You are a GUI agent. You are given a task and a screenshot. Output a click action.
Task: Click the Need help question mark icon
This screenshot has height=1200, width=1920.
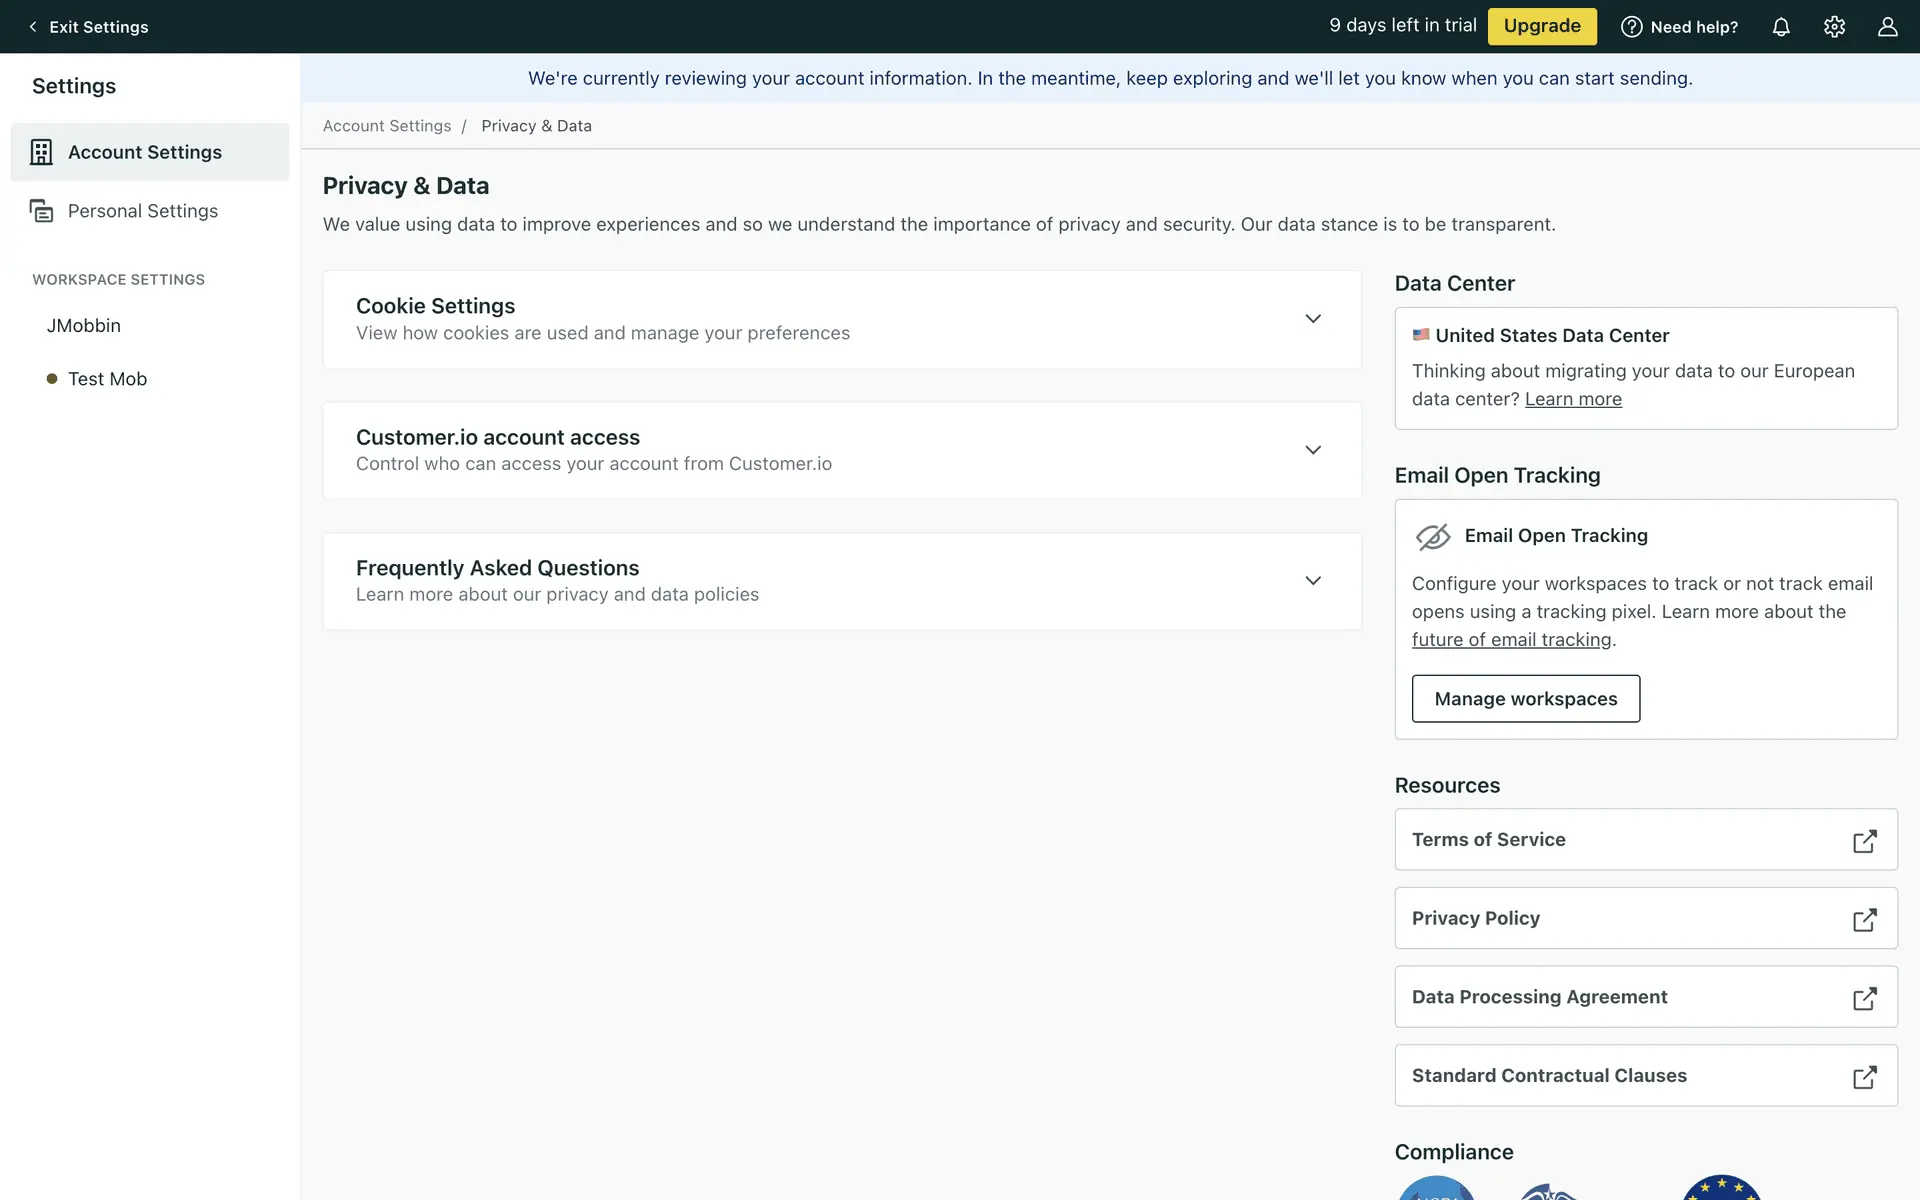[1631, 27]
